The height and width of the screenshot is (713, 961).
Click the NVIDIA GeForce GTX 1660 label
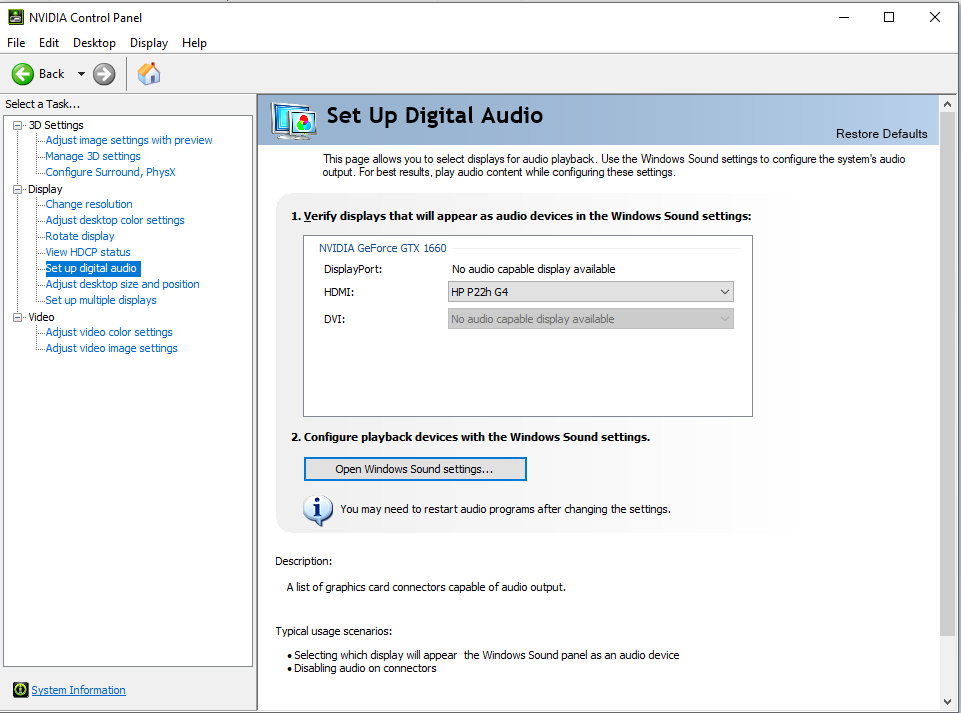(x=382, y=248)
